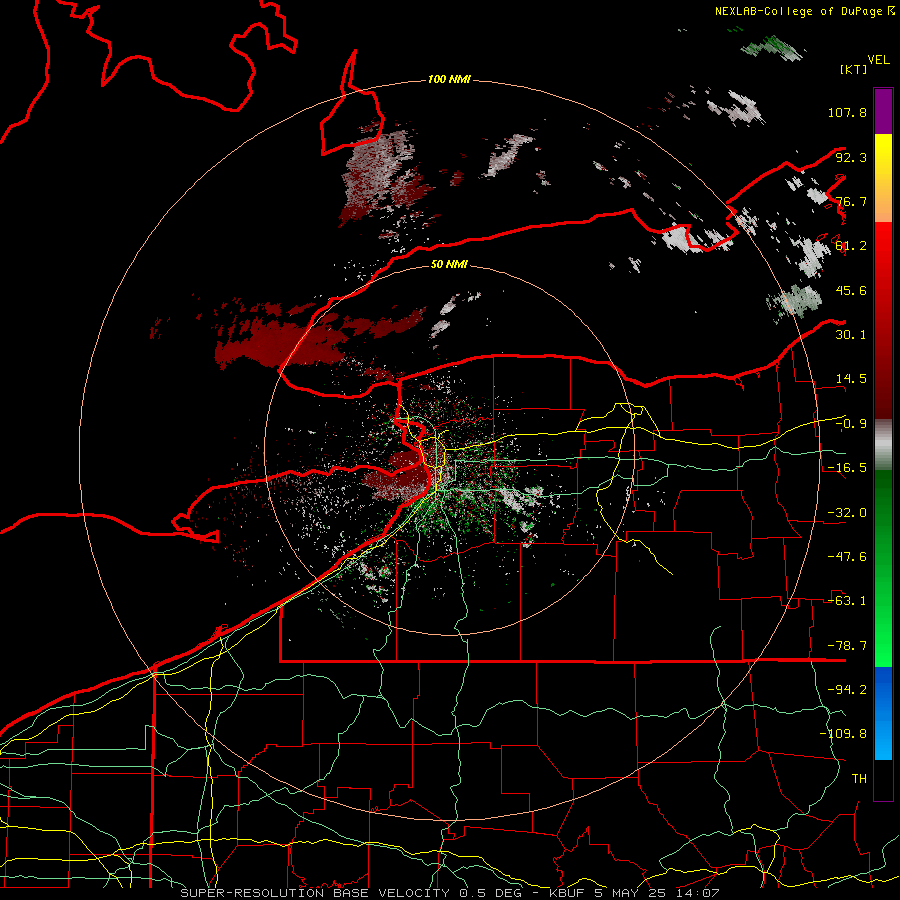900x900 pixels.
Task: Click the -0.9 velocity scale value
Action: pyautogui.click(x=851, y=424)
